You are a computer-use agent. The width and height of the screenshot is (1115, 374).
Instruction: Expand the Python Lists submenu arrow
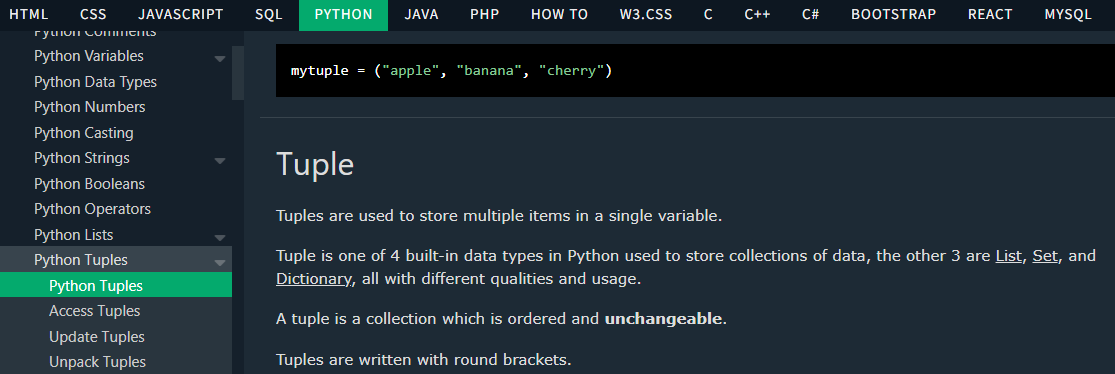click(220, 237)
